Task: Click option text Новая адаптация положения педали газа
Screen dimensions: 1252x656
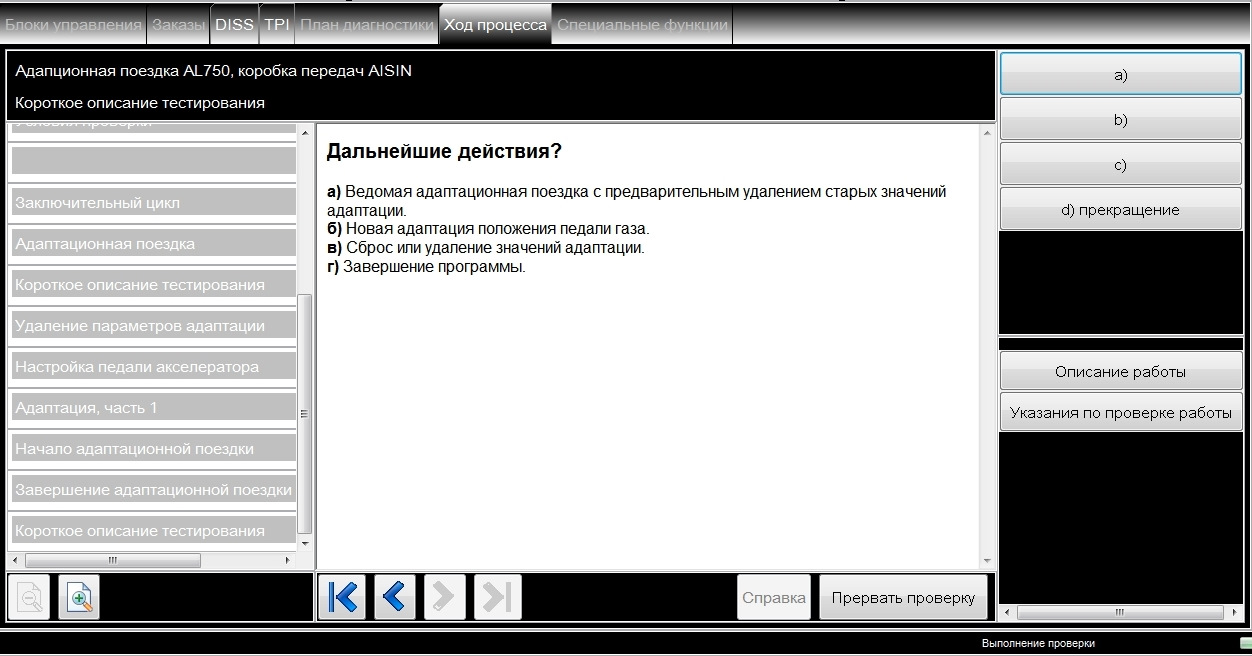Action: (498, 229)
